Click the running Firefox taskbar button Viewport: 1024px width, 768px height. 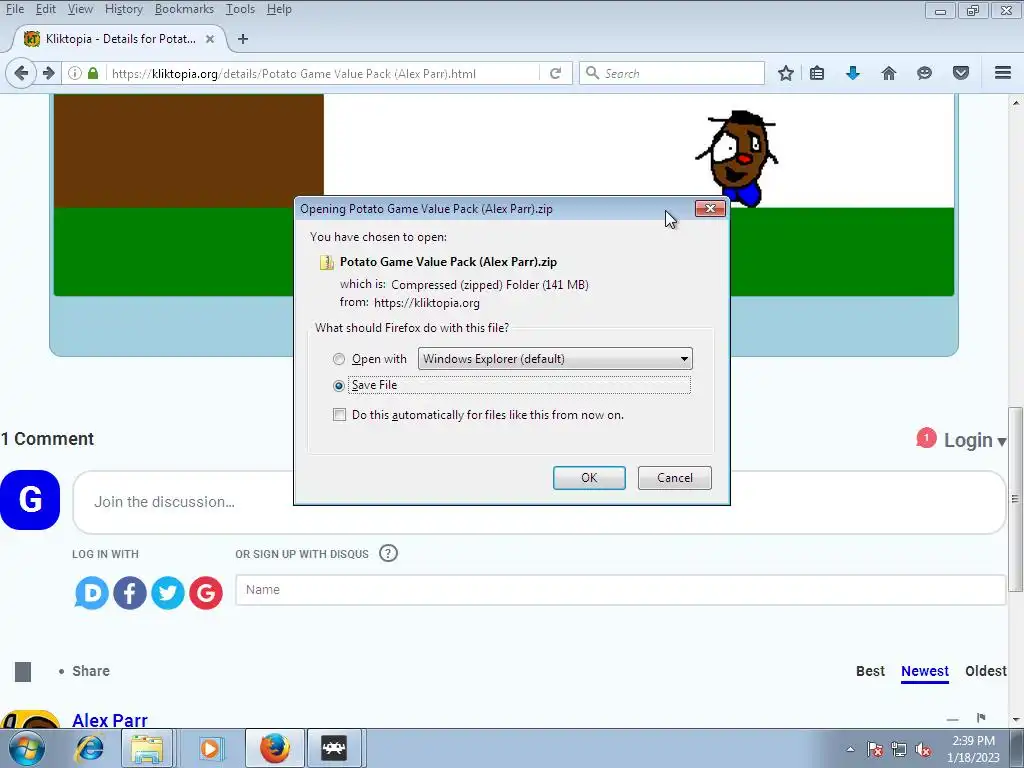tap(274, 748)
